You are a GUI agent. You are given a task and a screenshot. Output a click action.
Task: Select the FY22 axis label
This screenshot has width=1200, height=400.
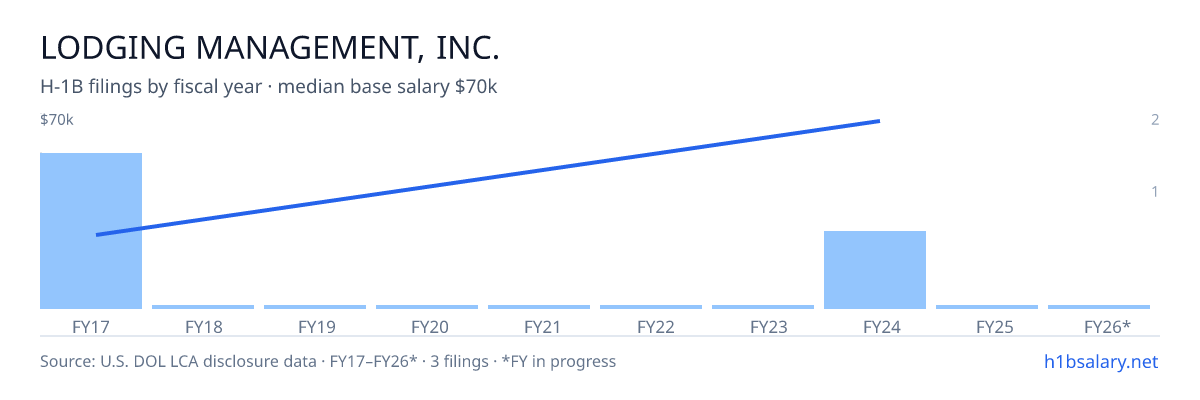point(651,327)
